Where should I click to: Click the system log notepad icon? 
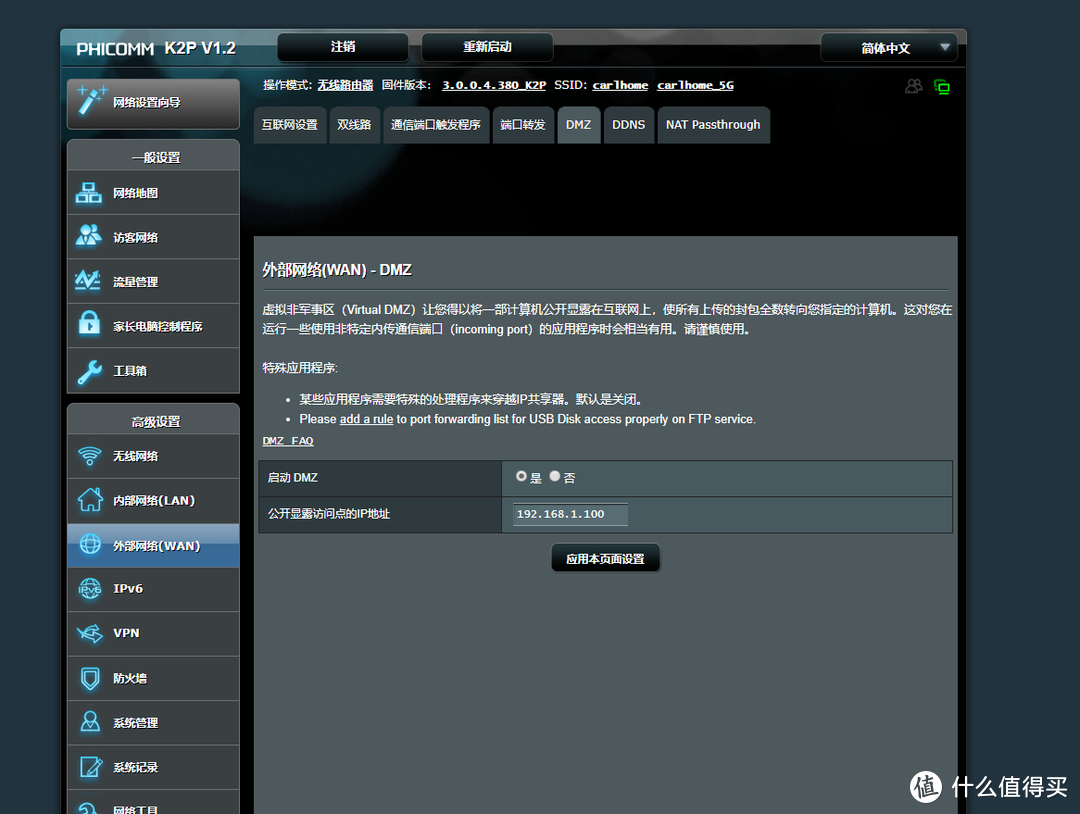tap(90, 766)
